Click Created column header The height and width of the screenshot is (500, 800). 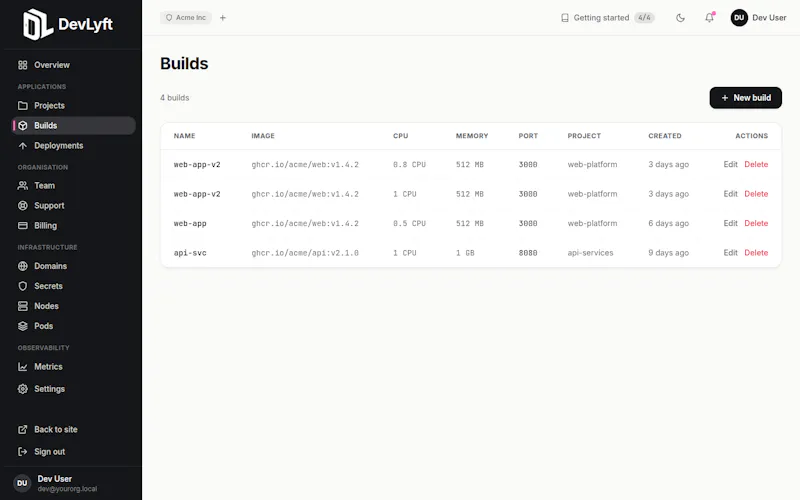665,136
